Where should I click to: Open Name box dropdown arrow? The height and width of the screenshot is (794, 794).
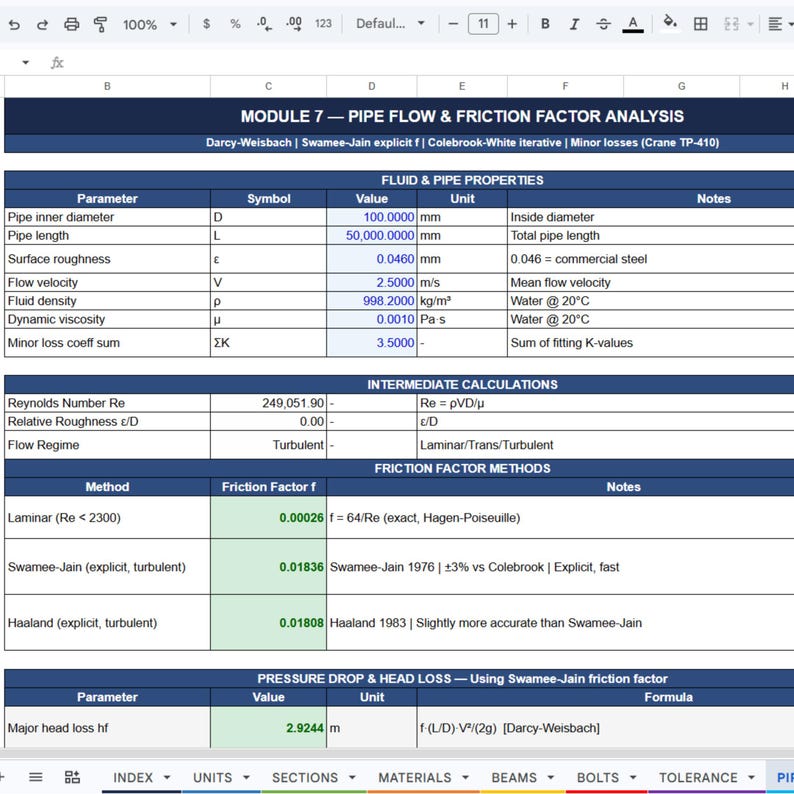pyautogui.click(x=25, y=62)
